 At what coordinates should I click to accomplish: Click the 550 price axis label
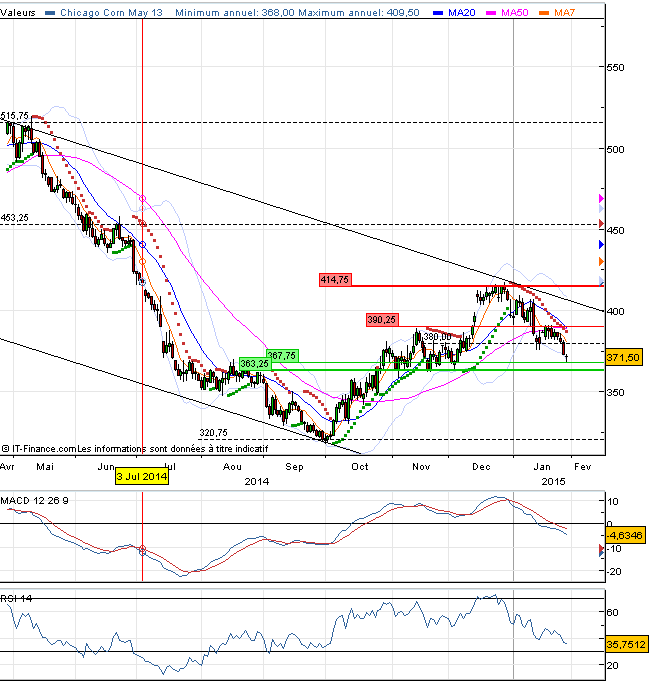point(615,68)
